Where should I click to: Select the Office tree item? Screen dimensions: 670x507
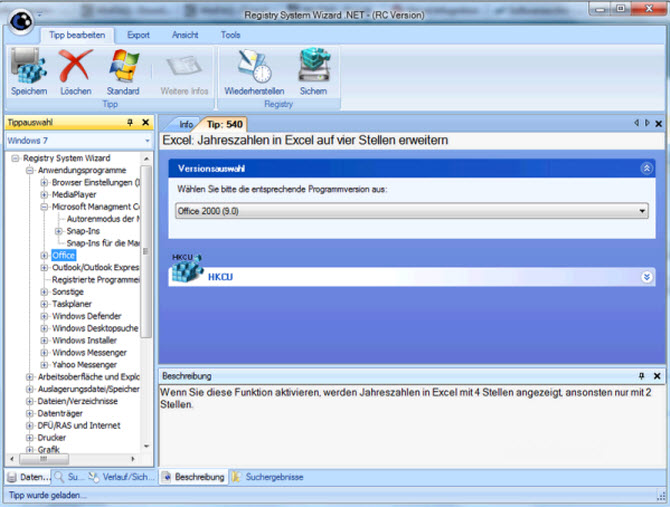[x=63, y=255]
